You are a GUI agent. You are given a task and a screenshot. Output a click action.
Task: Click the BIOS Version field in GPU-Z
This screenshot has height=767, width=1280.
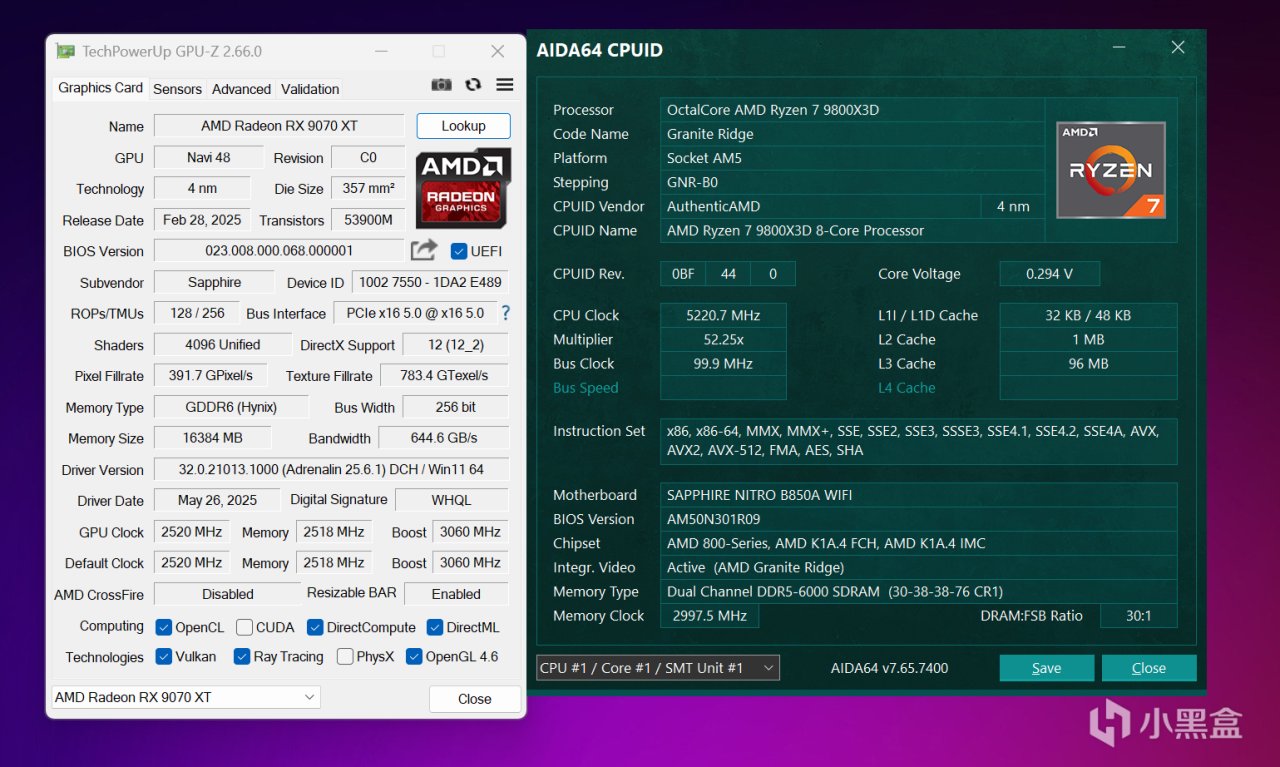tap(279, 251)
